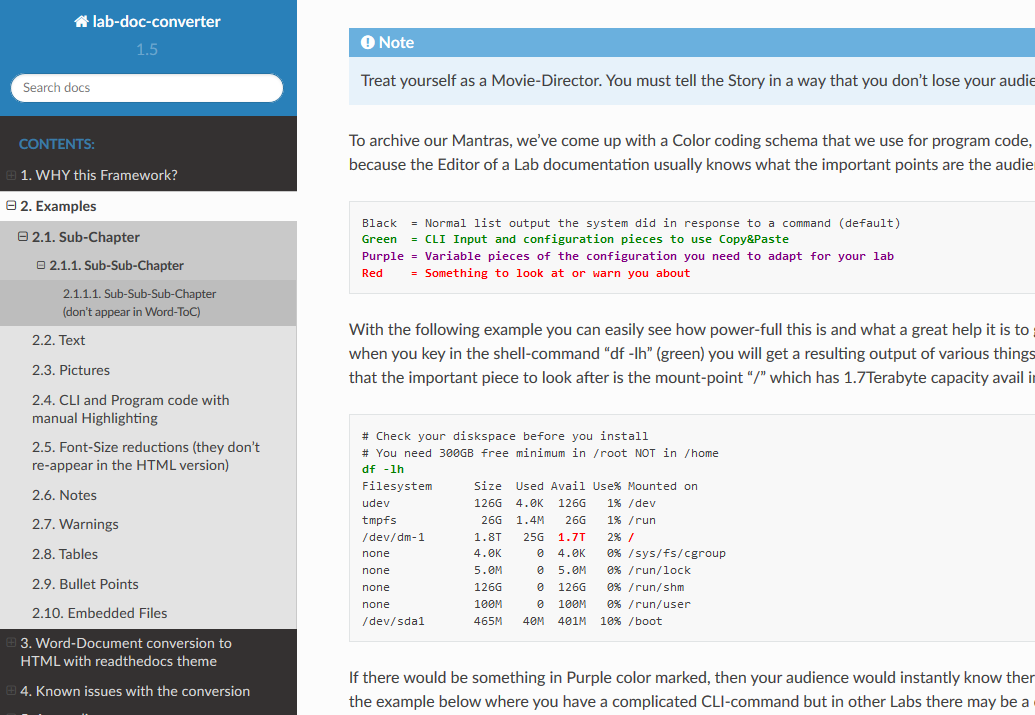Expand '4. Known issues with the conversion' toggle
The width and height of the screenshot is (1035, 715).
[11, 691]
